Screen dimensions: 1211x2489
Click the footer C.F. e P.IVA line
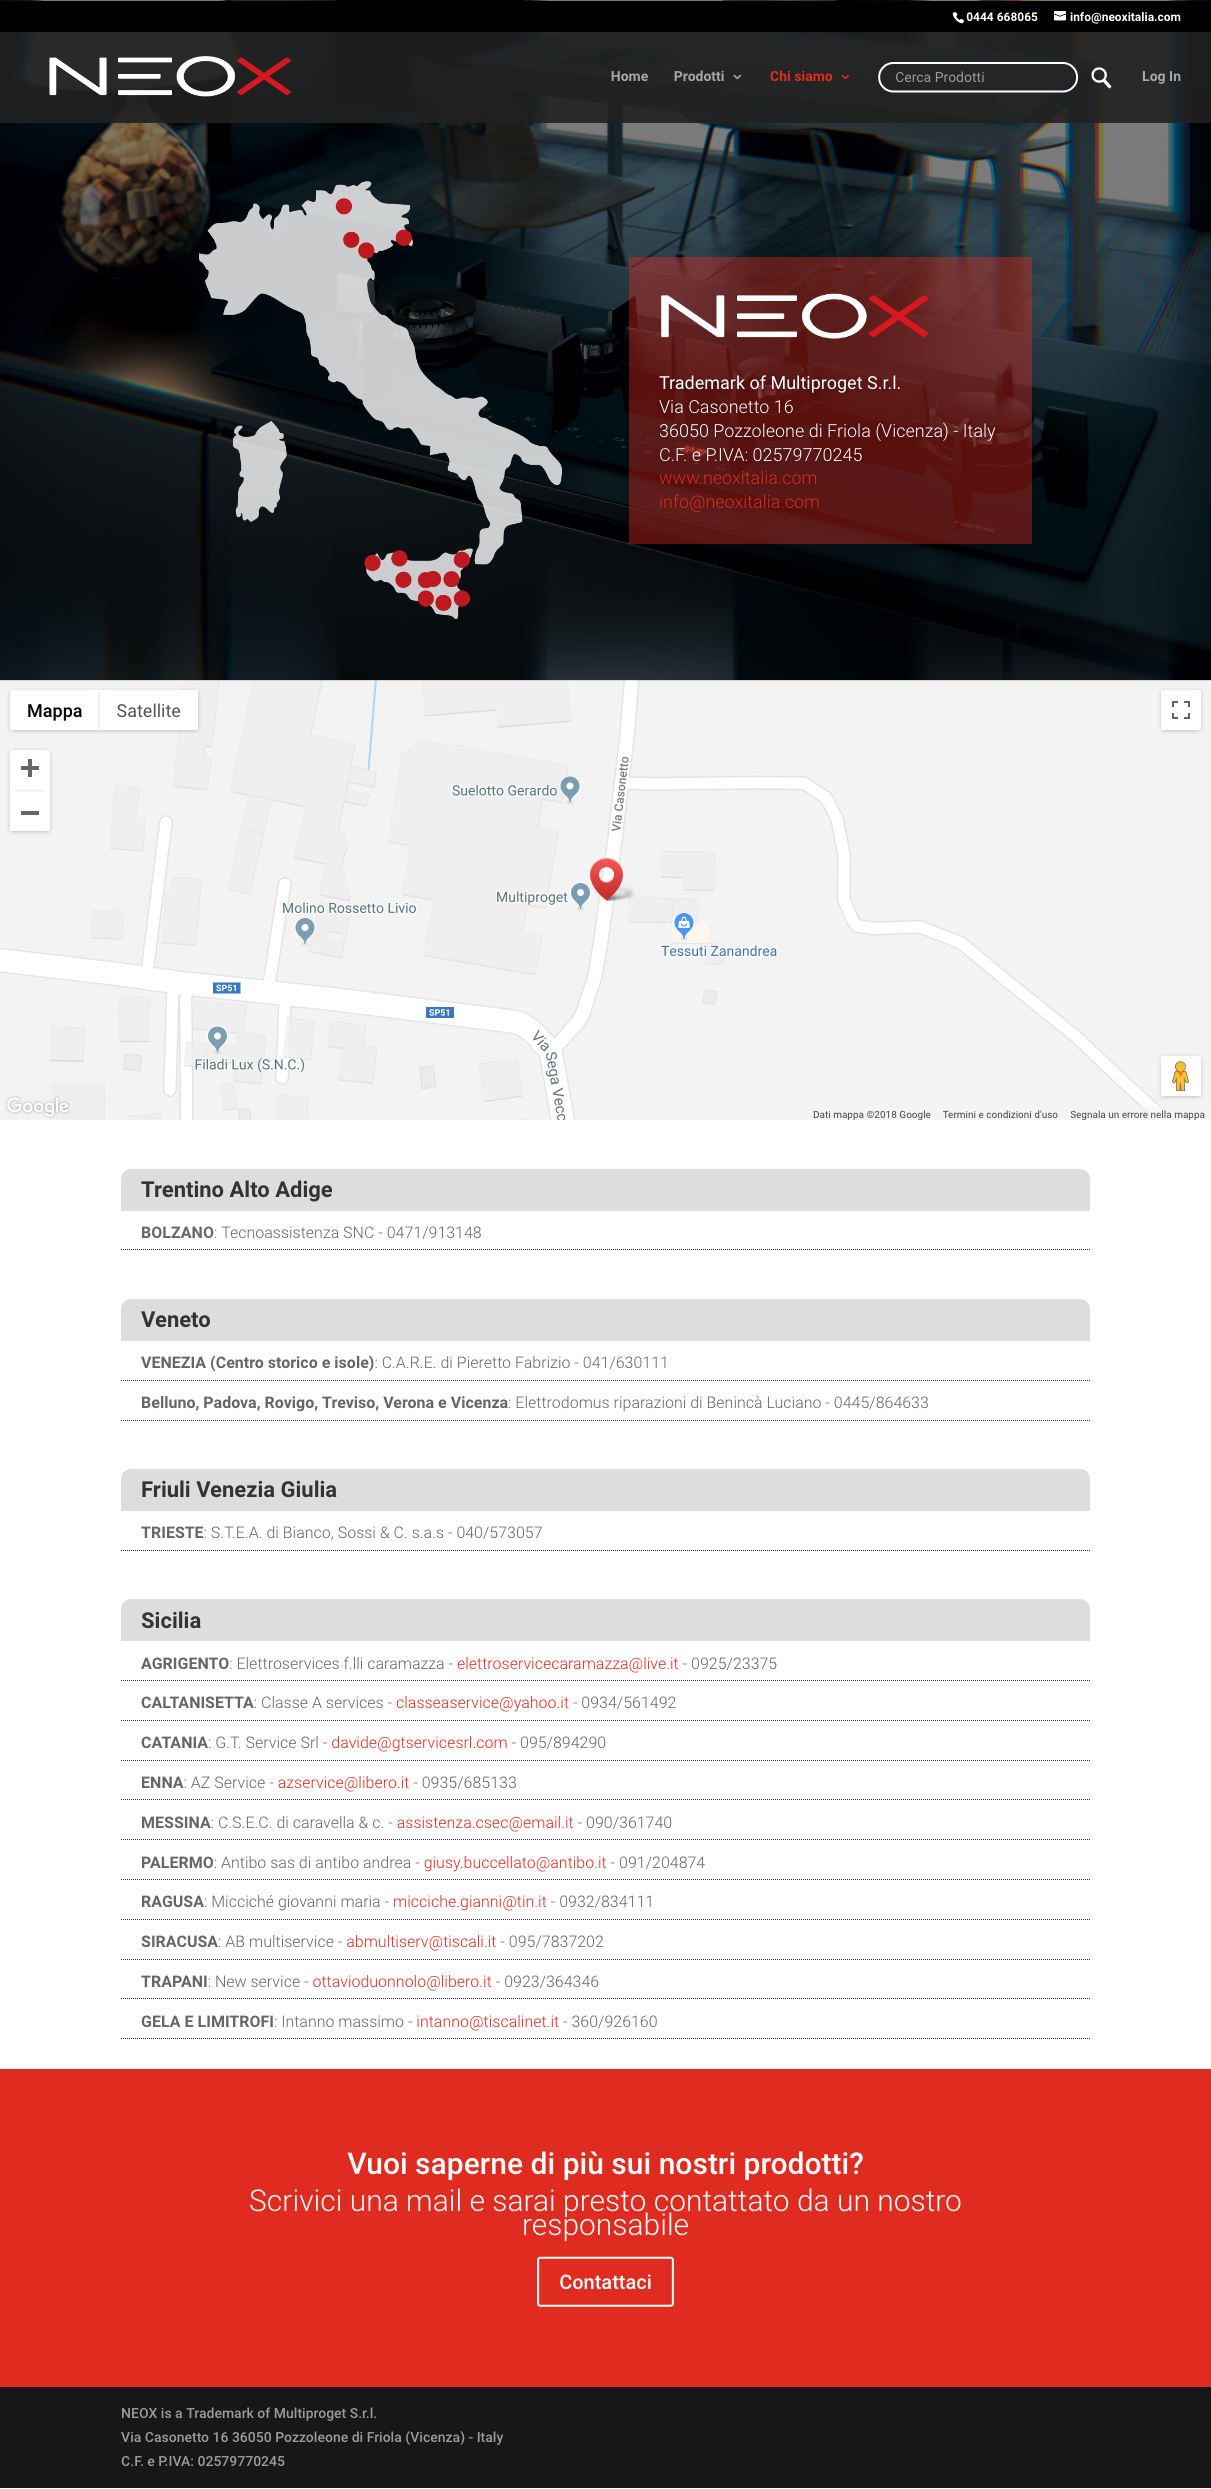point(203,2461)
